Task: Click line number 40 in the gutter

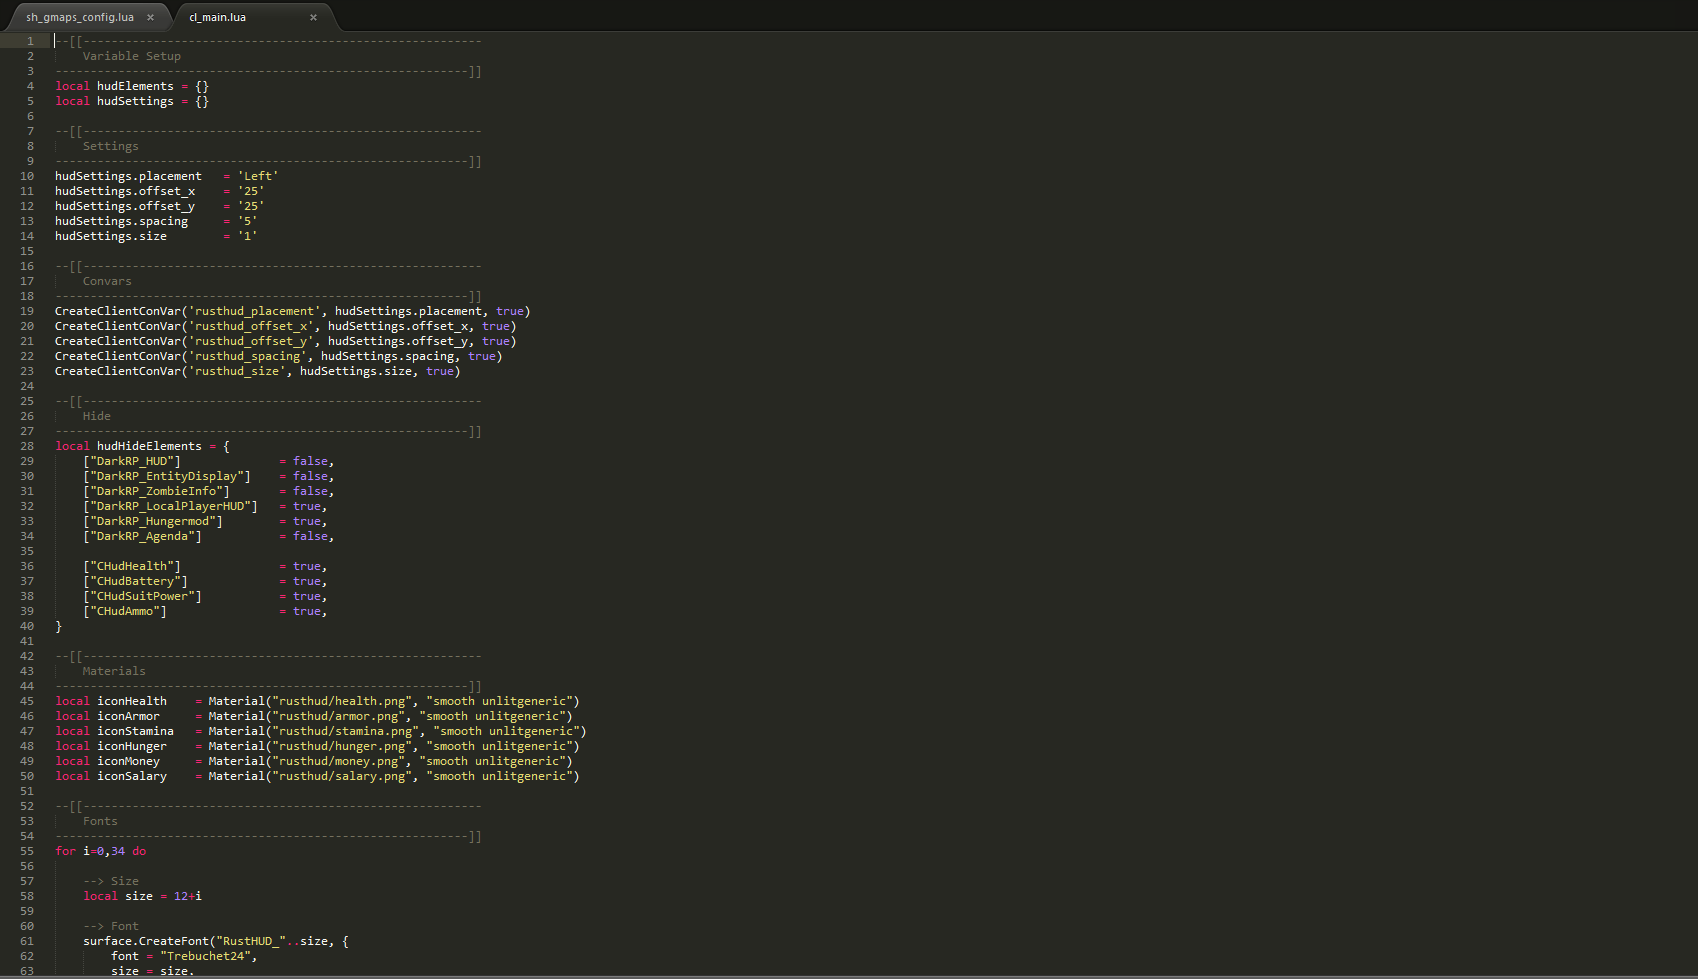Action: point(27,626)
